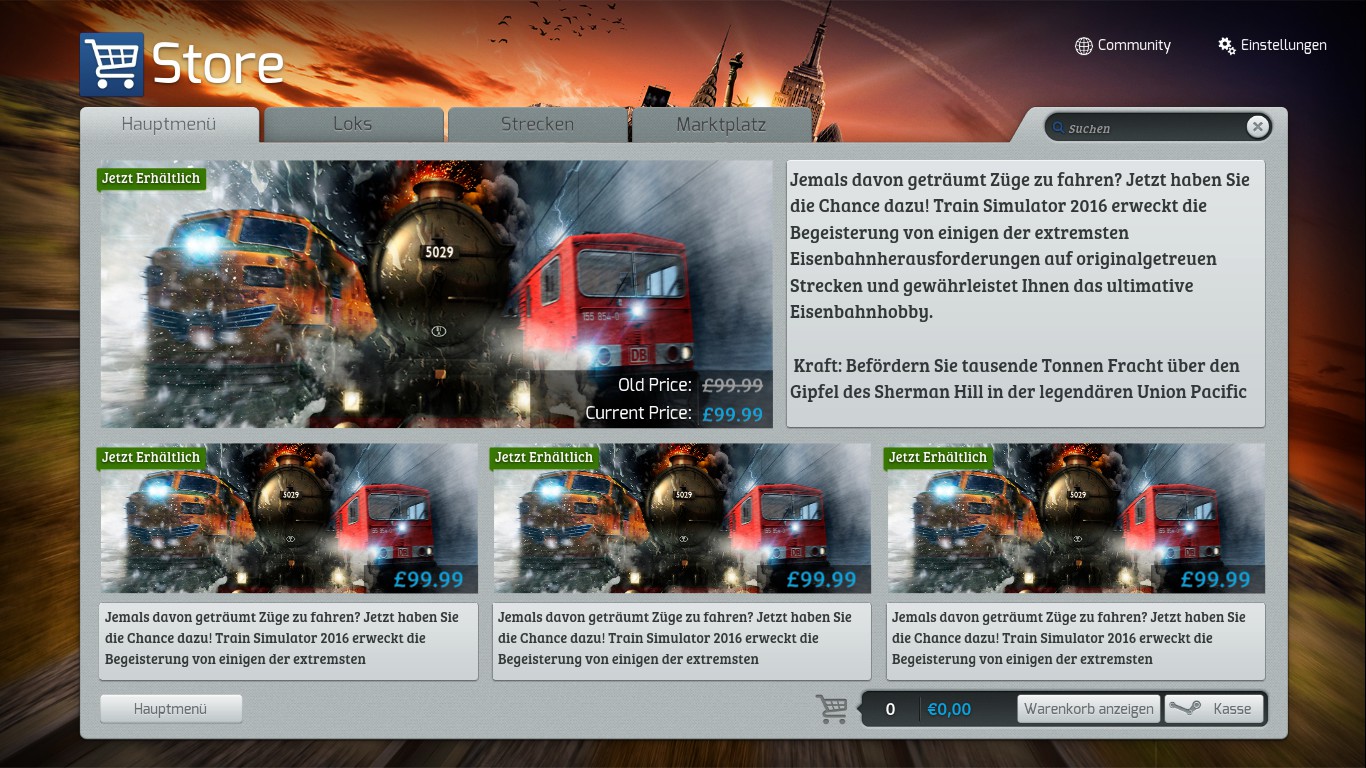Open the large featured Train Simulator banner
Viewport: 1366px width, 768px height.
(x=436, y=294)
